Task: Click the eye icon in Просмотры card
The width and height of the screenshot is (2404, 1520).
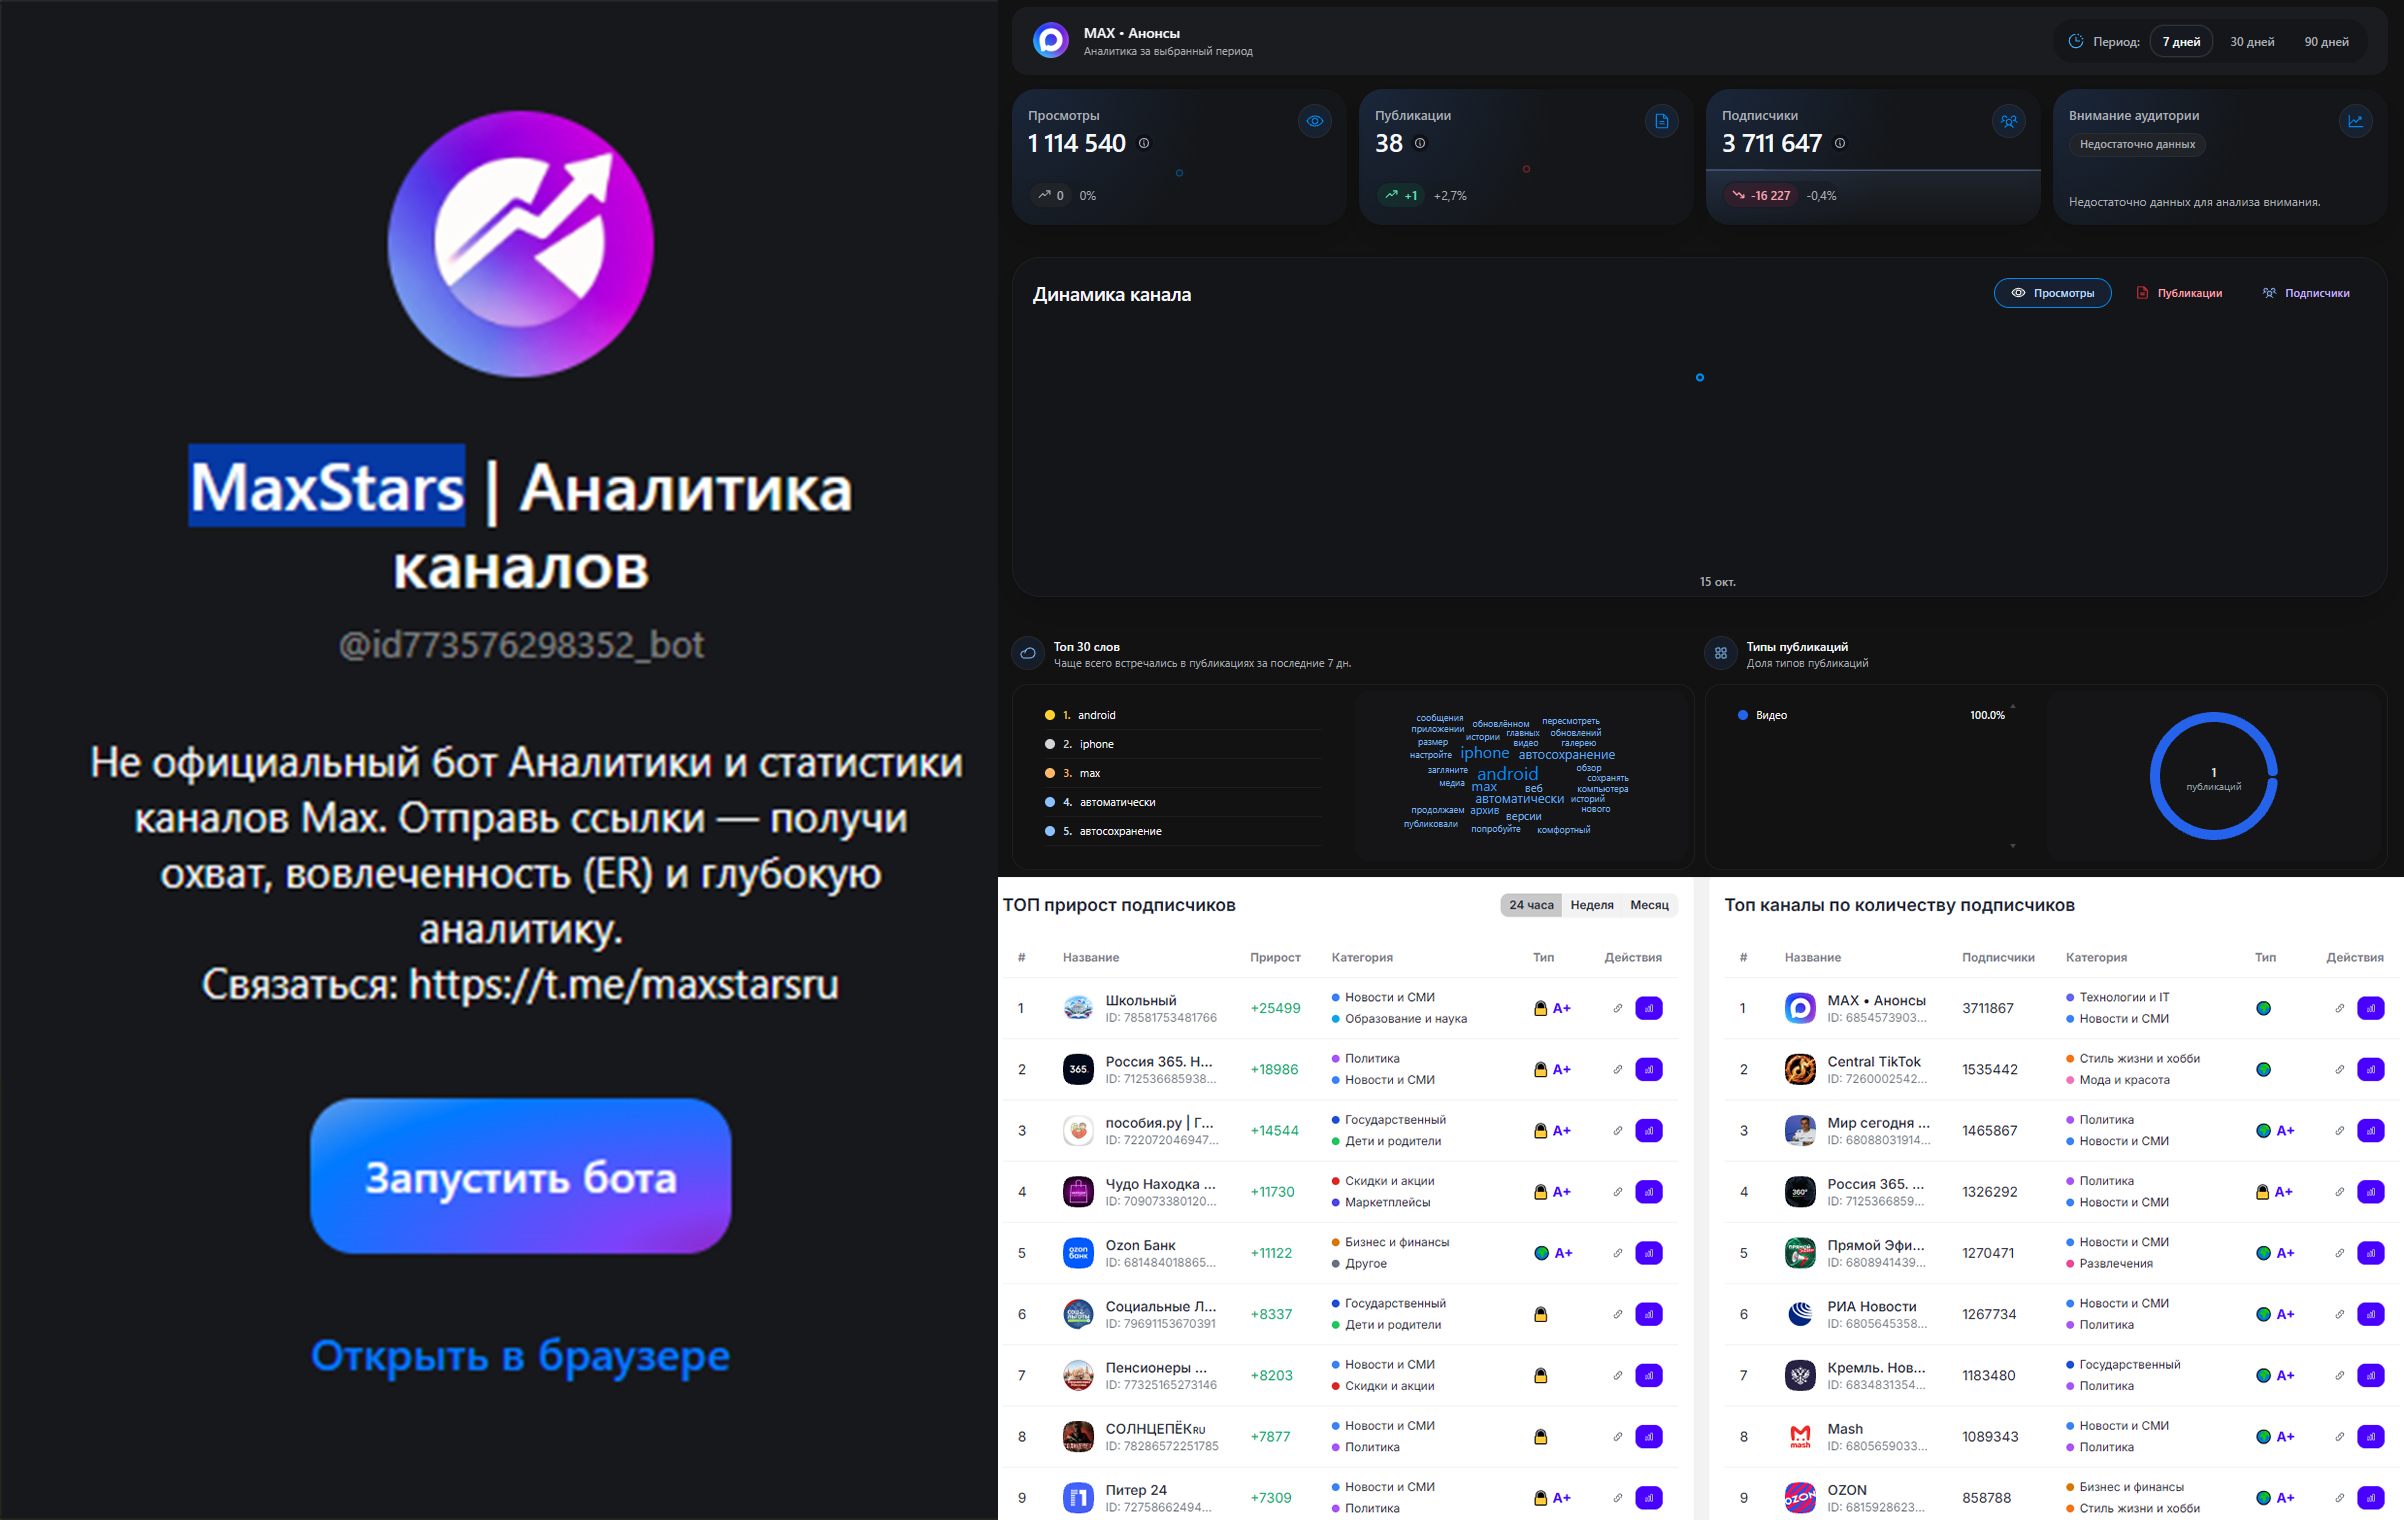Action: 1315,121
